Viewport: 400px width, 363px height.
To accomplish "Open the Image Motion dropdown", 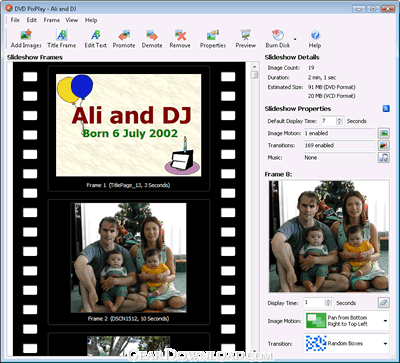I will pos(347,321).
